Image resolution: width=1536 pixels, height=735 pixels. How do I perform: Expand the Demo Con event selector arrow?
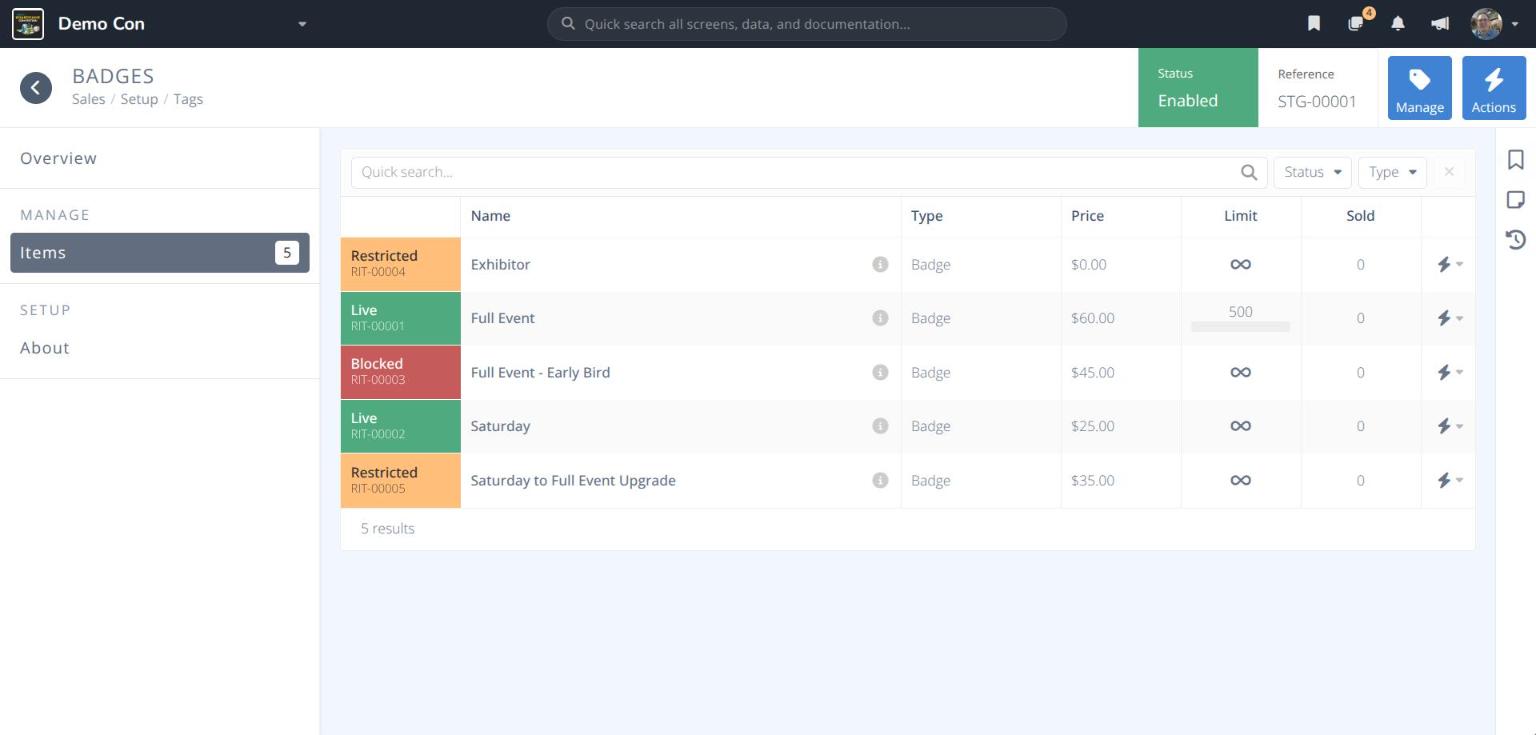[302, 24]
